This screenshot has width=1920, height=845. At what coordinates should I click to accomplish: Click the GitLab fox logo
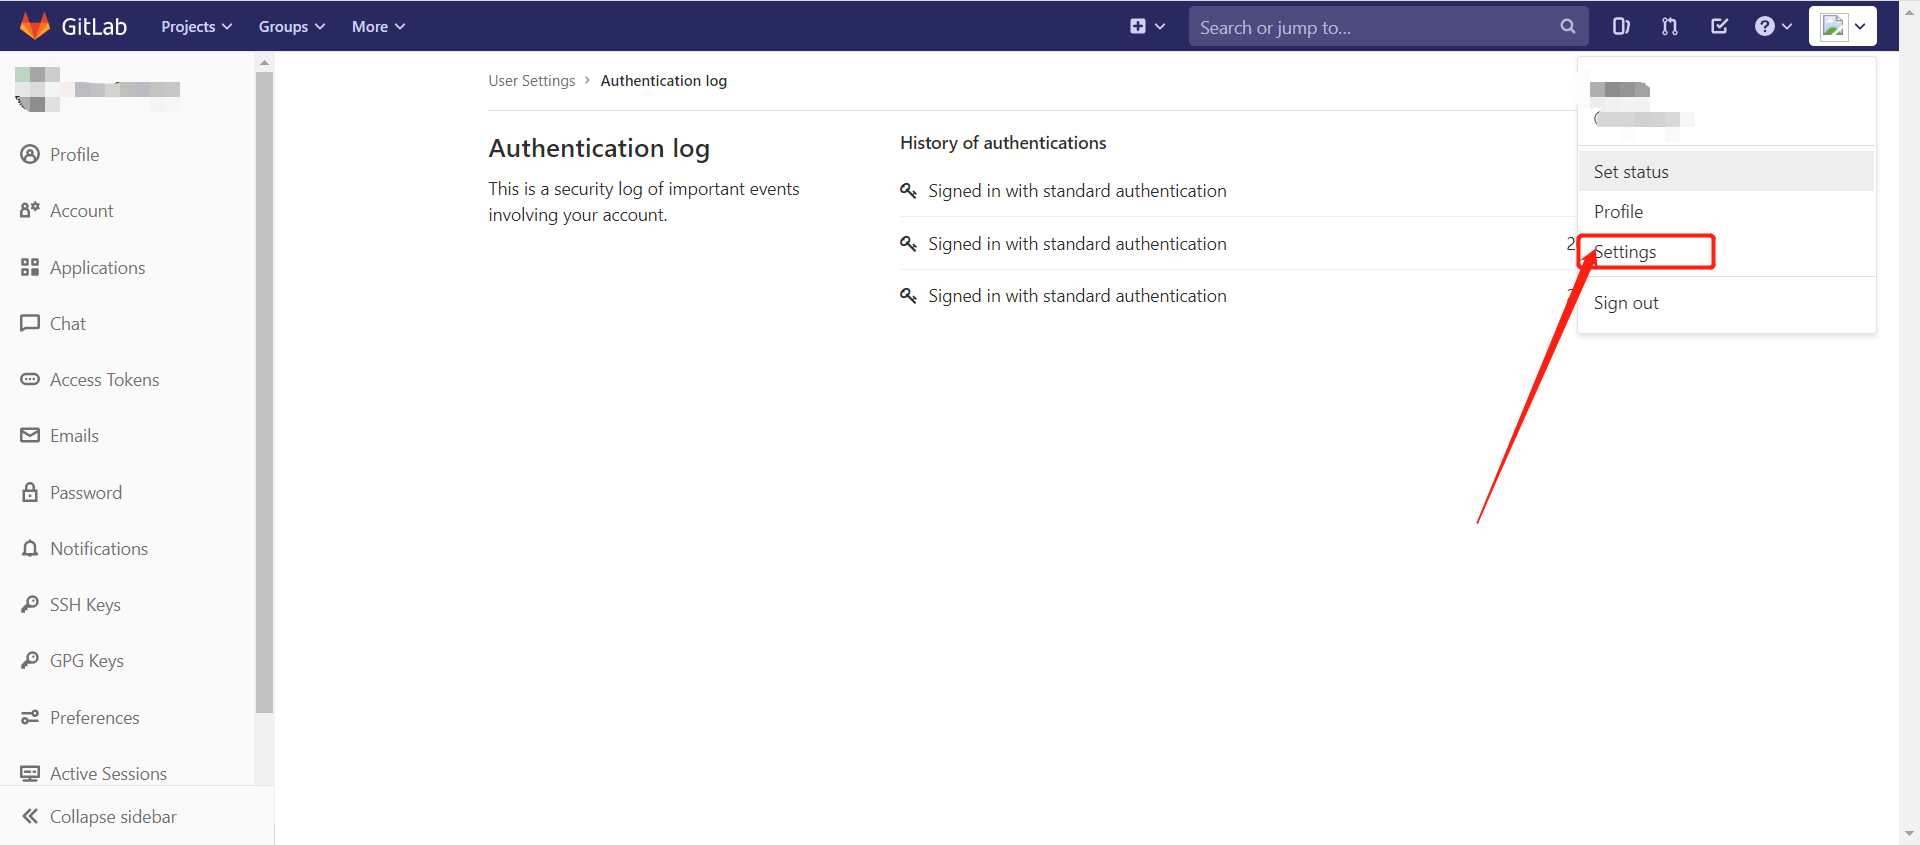pyautogui.click(x=35, y=26)
